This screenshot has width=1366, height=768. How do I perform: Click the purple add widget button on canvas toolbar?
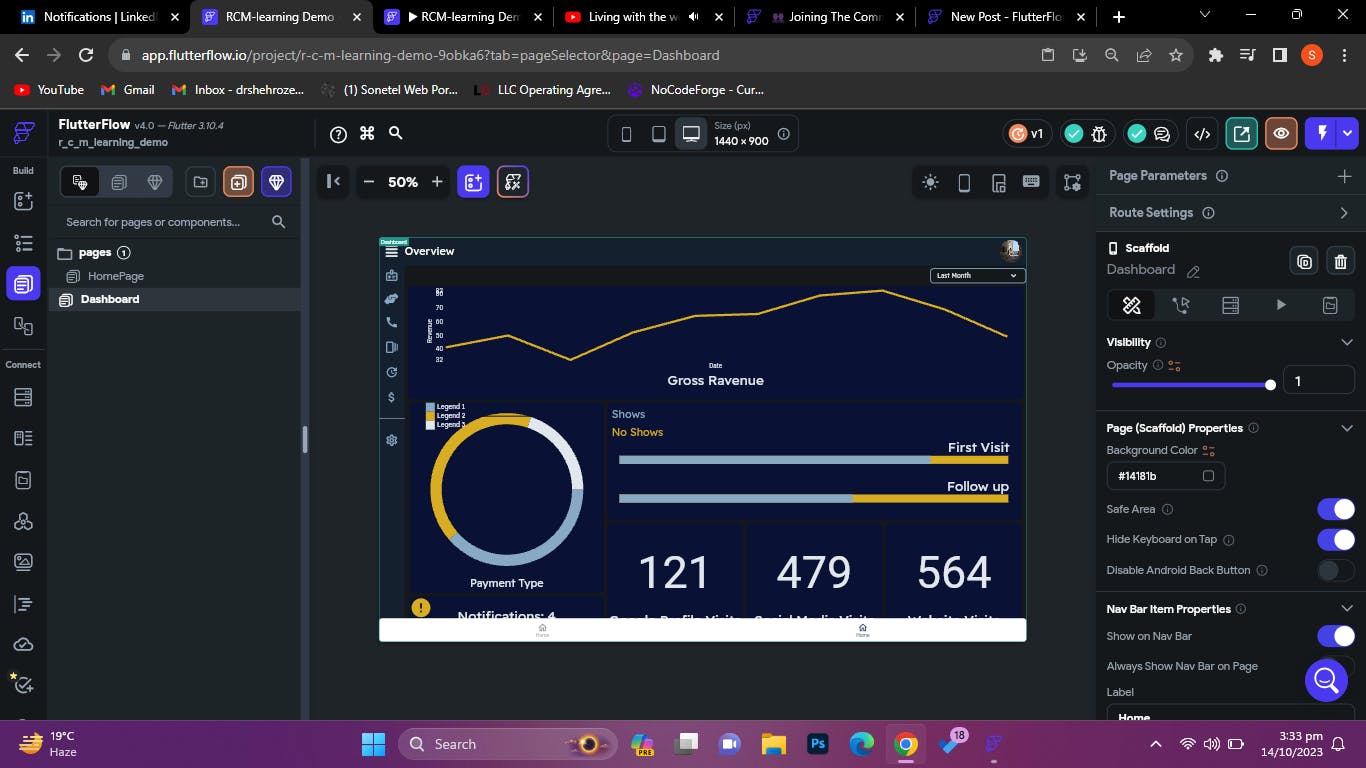pyautogui.click(x=473, y=182)
